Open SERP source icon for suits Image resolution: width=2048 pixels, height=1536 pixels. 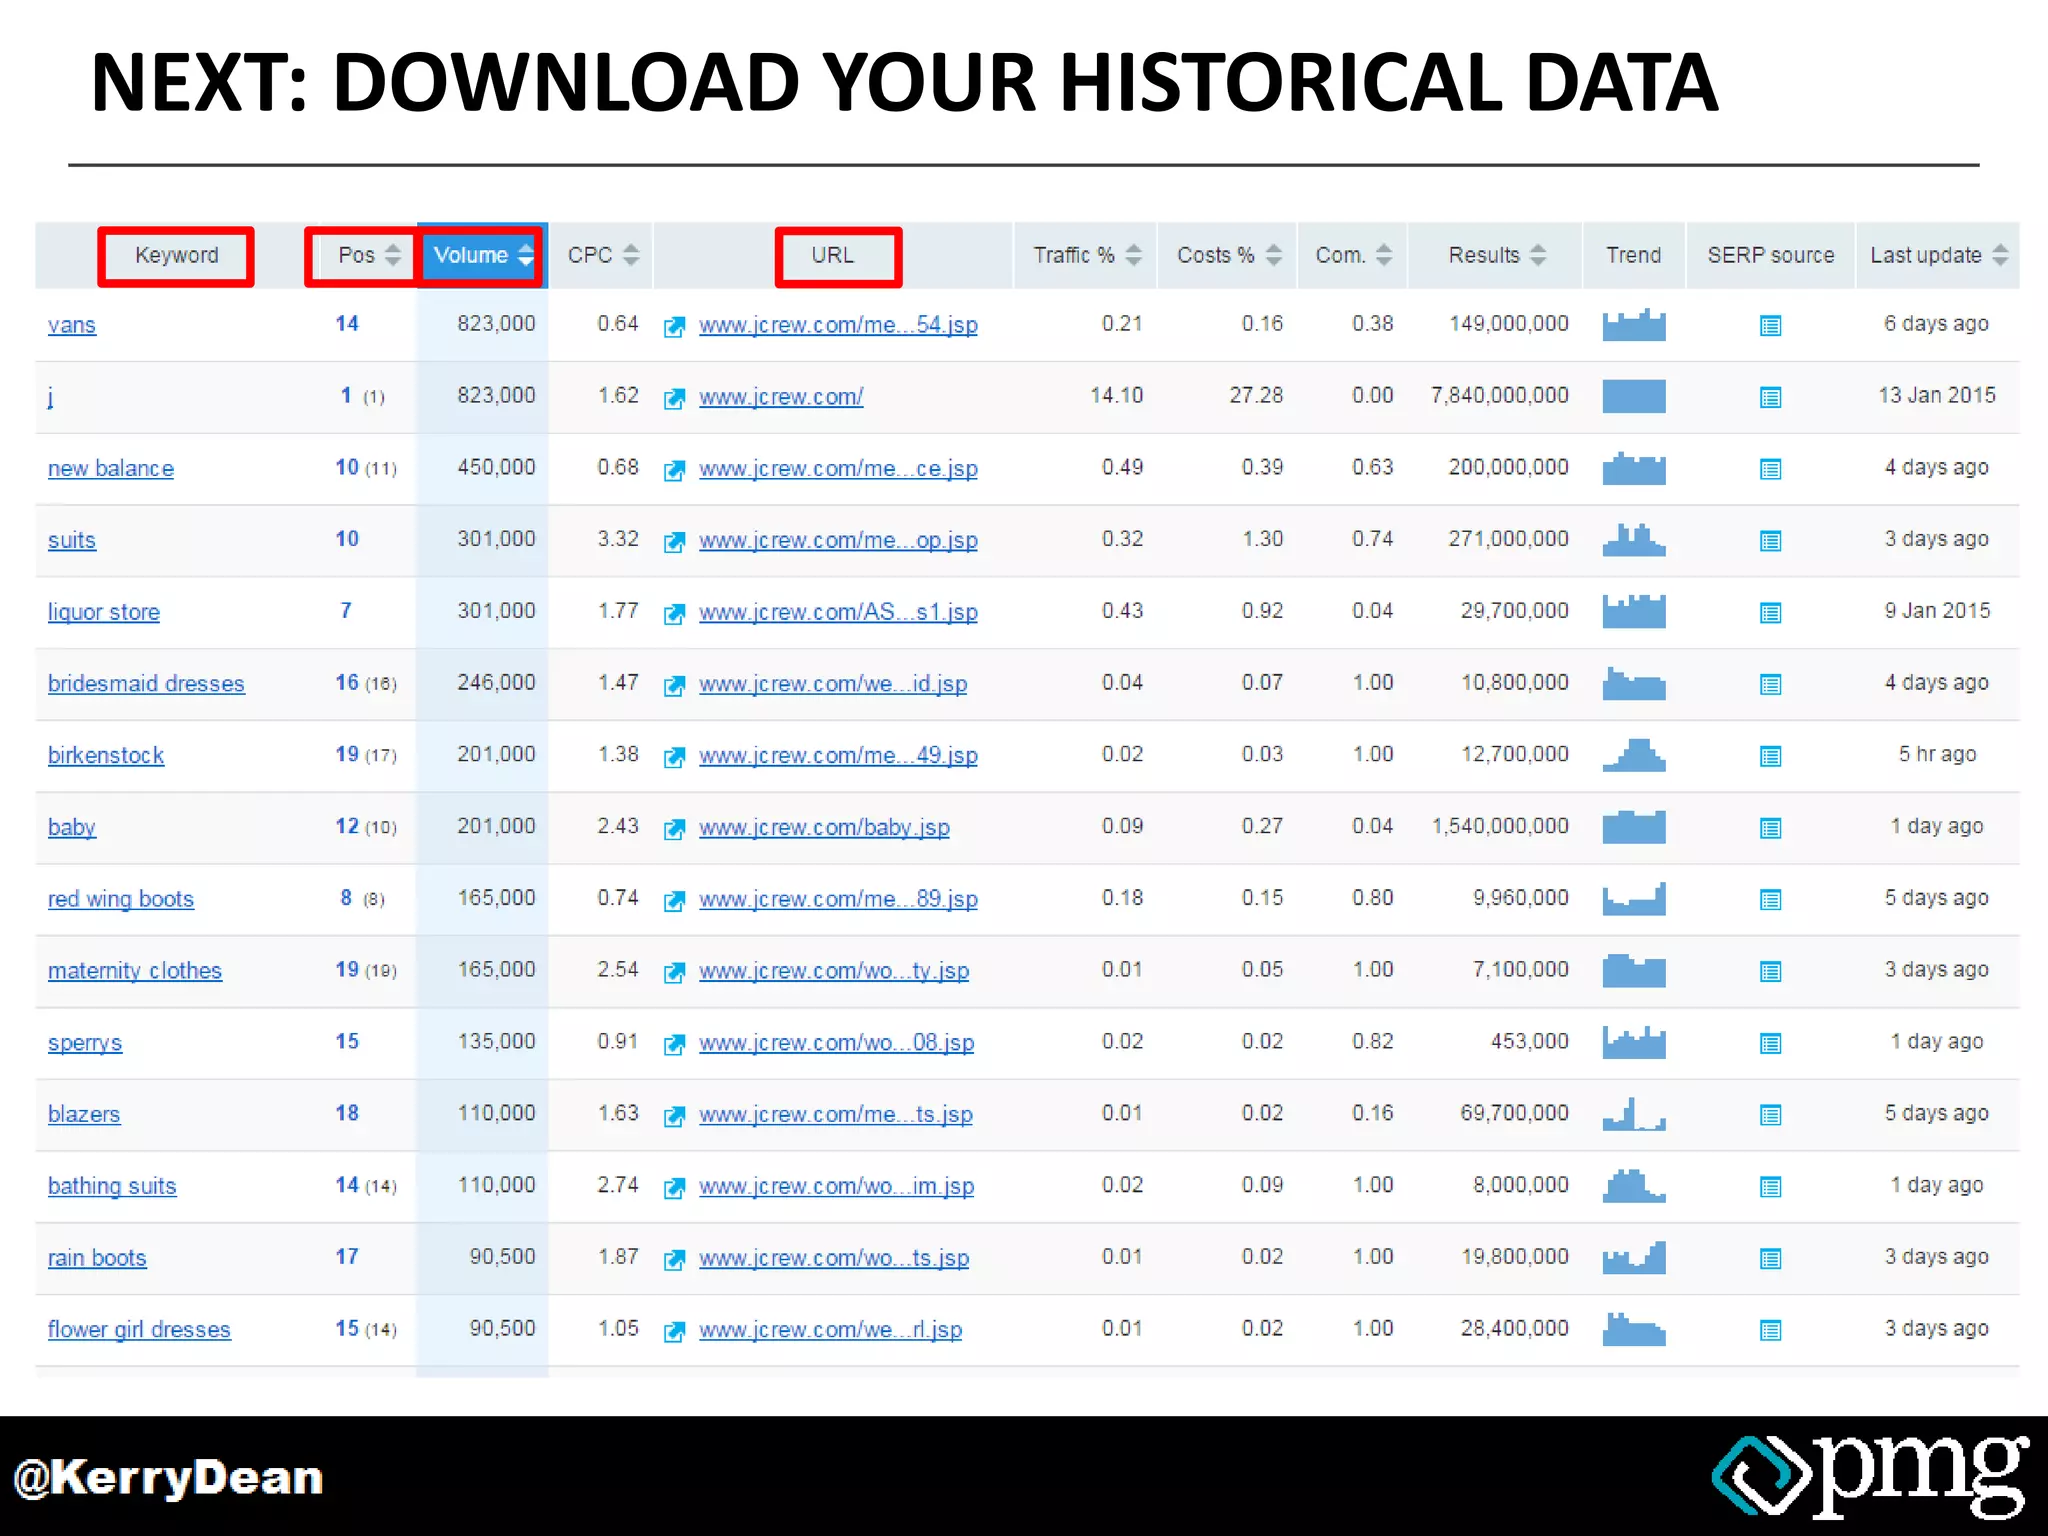(1770, 541)
